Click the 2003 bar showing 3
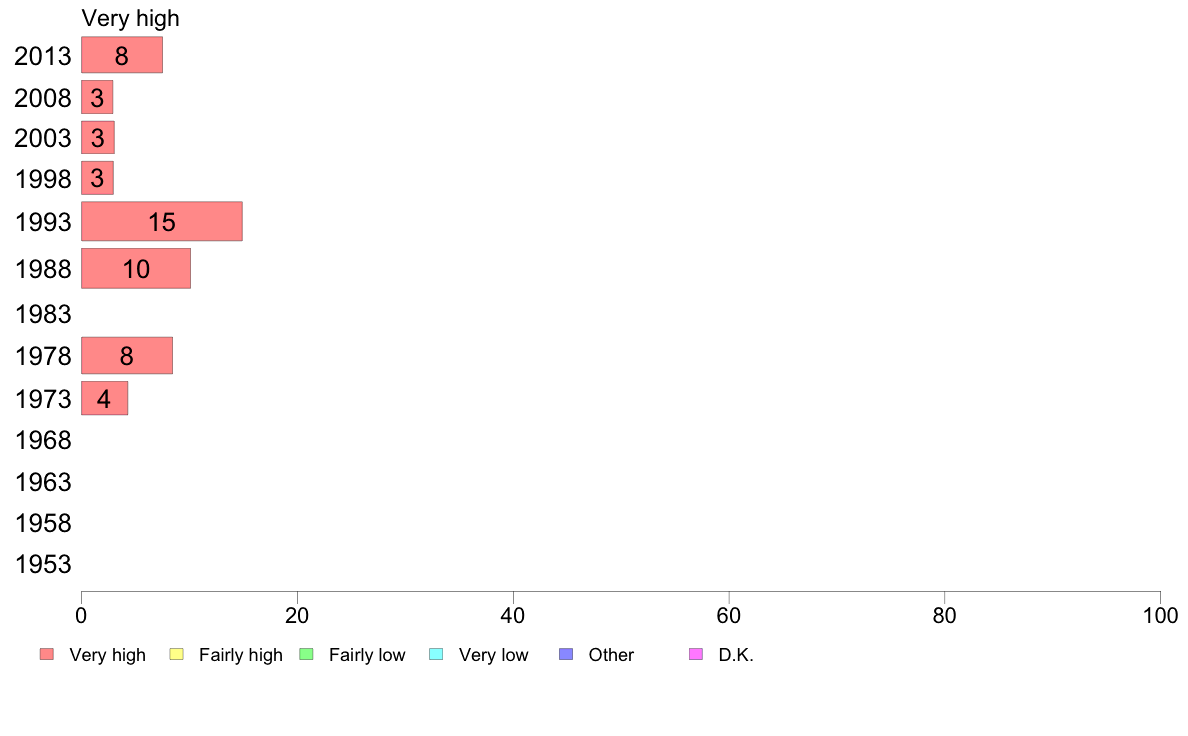This screenshot has height=736, width=1188. (98, 137)
